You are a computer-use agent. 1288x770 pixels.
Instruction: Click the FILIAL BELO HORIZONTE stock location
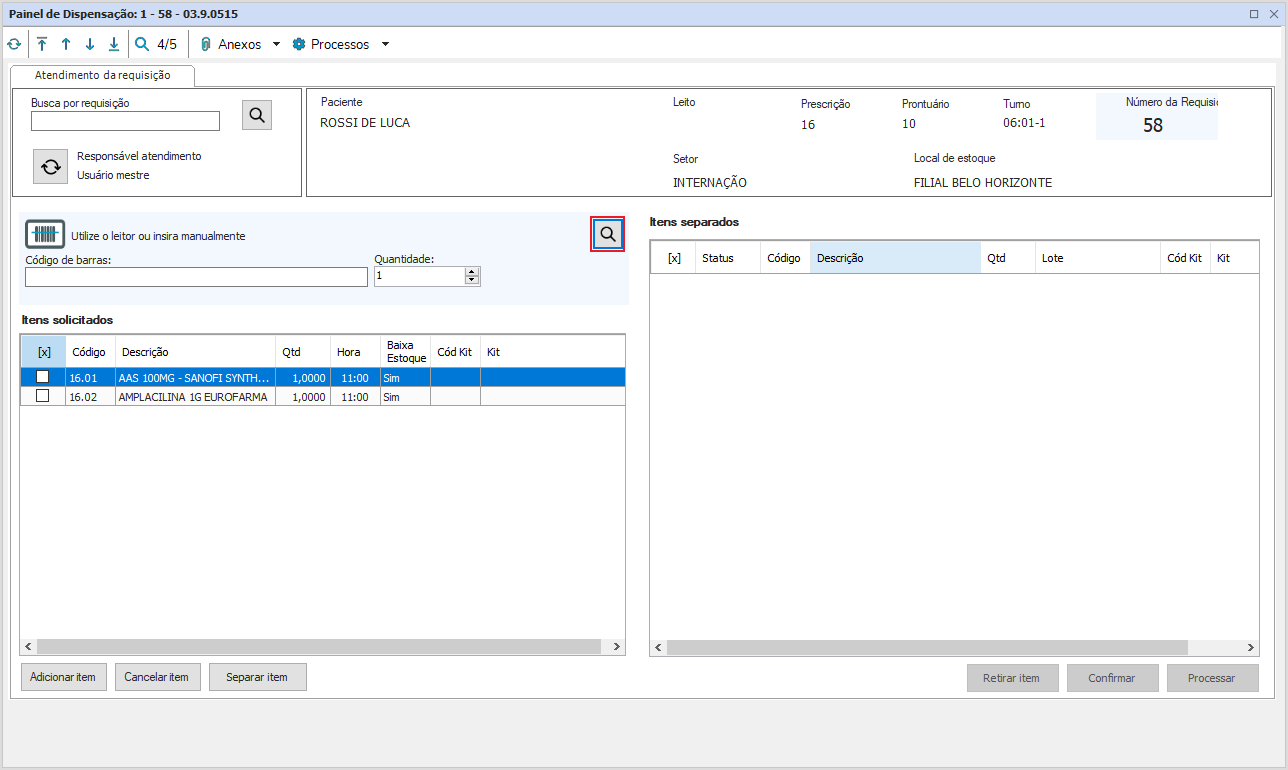tap(983, 183)
